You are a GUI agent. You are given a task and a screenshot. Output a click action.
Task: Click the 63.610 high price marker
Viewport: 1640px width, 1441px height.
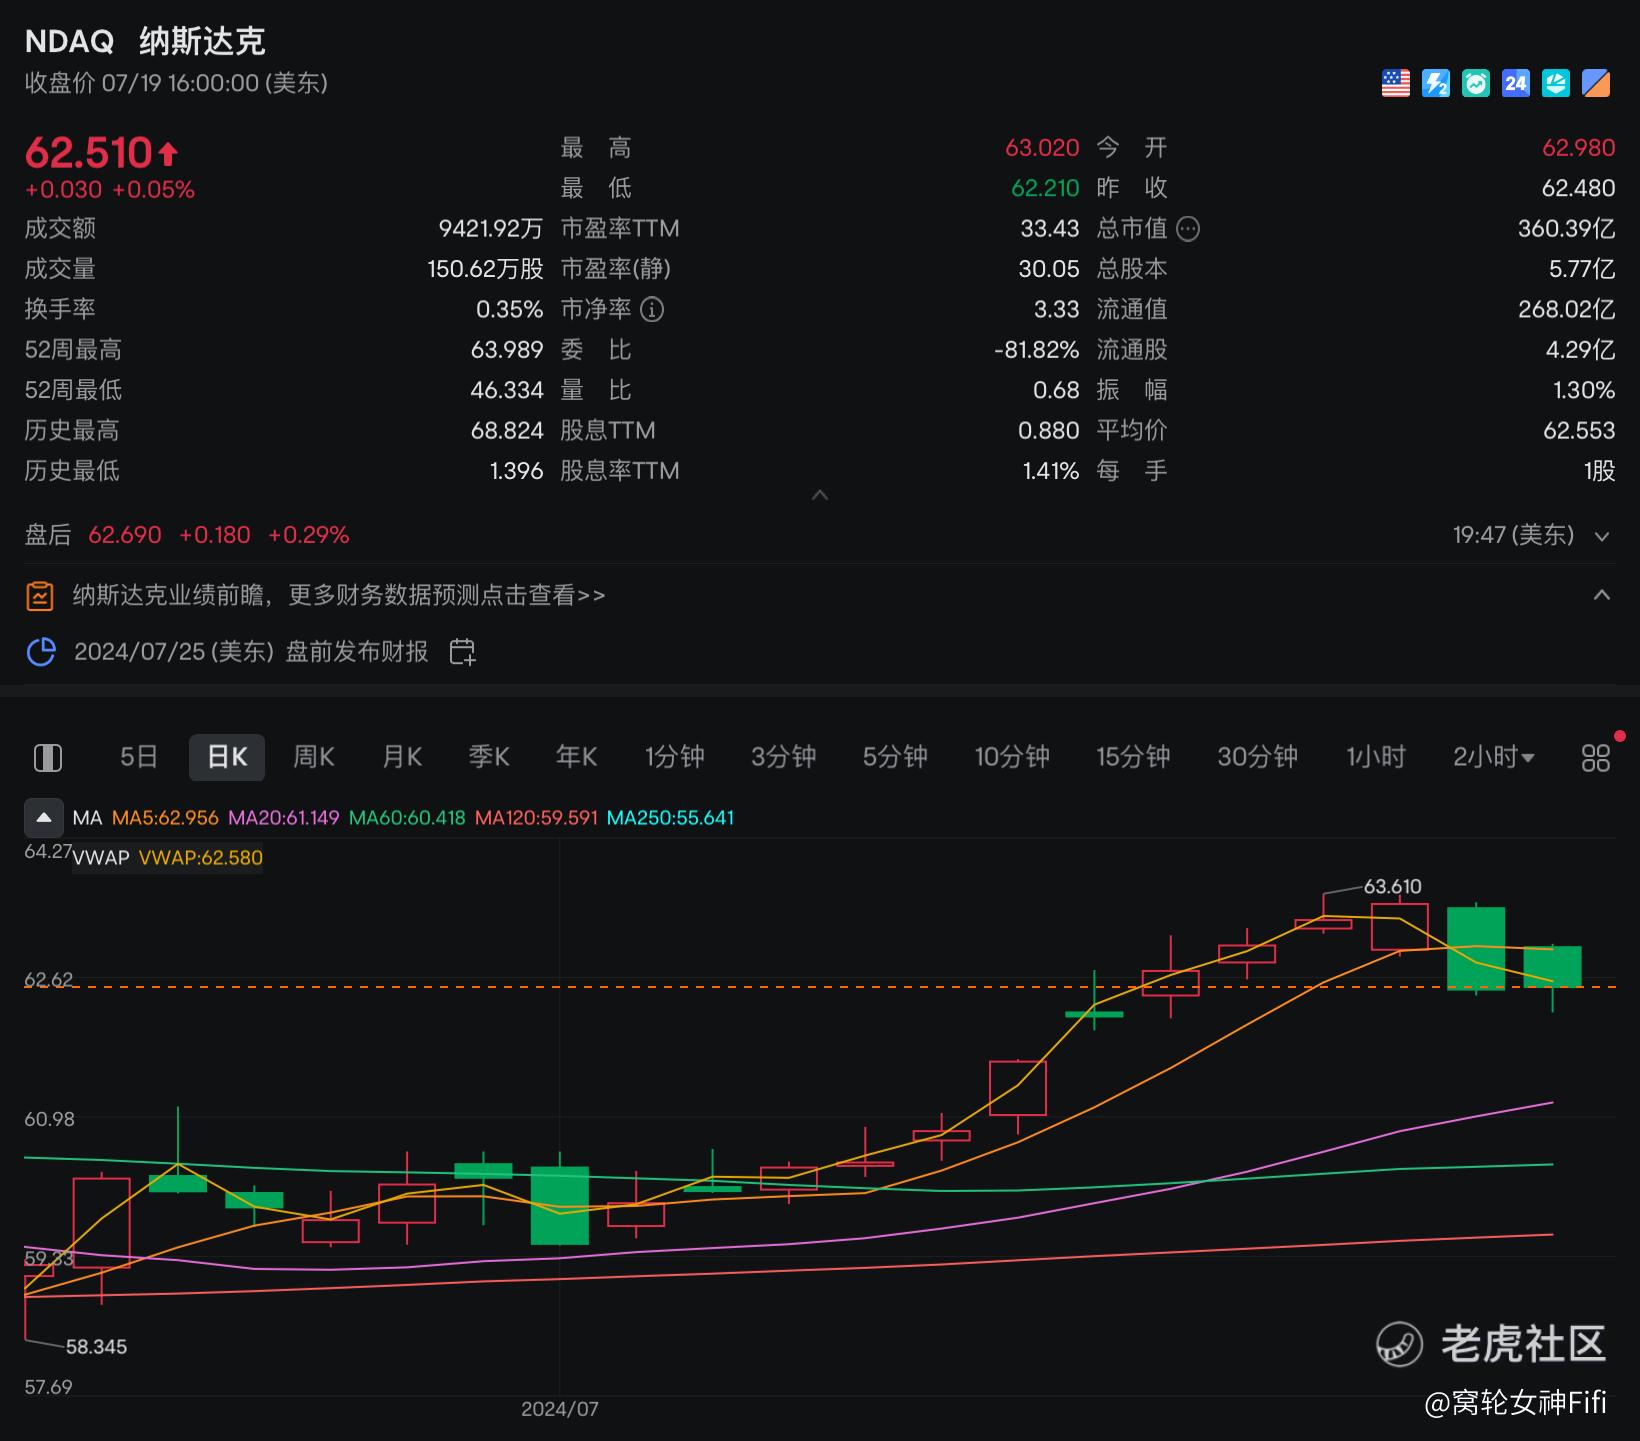tap(1392, 887)
